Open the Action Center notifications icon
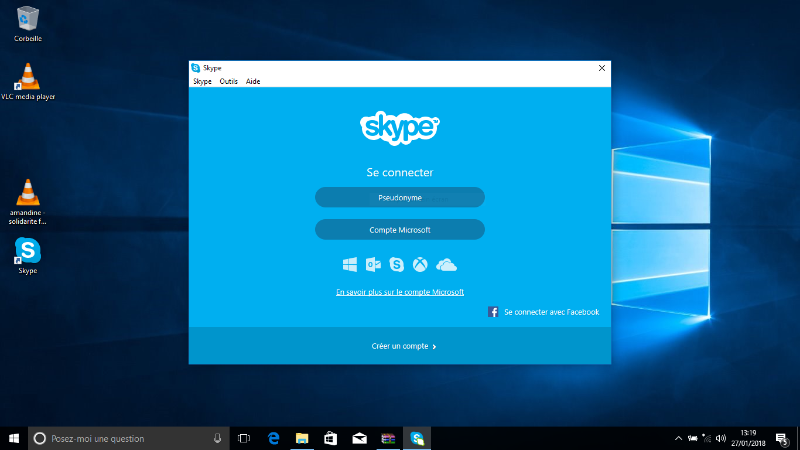The image size is (800, 450). (x=782, y=438)
